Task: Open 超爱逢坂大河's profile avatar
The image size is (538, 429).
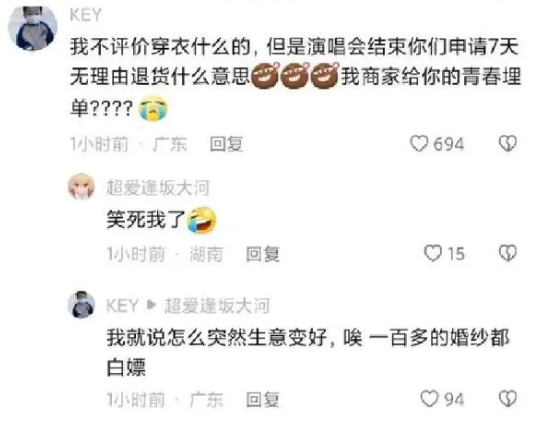Action: (x=82, y=187)
